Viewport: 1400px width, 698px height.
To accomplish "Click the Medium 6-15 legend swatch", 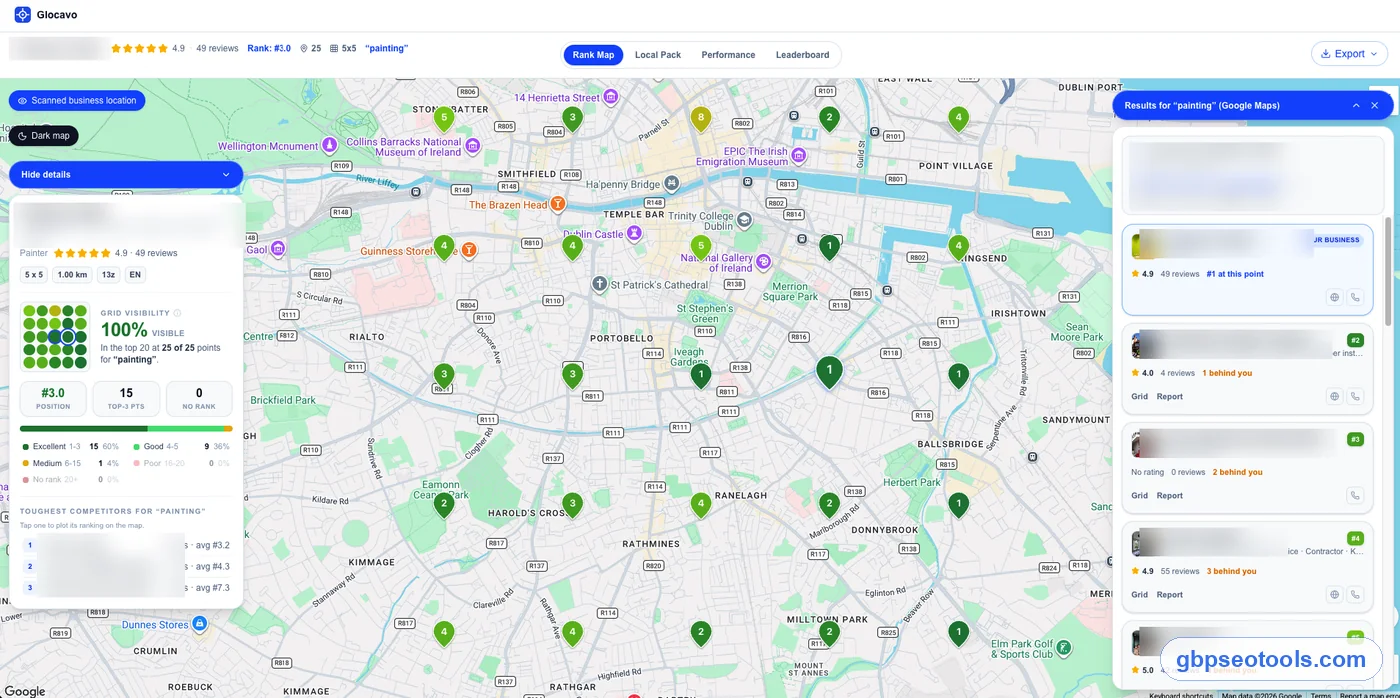I will (x=26, y=463).
